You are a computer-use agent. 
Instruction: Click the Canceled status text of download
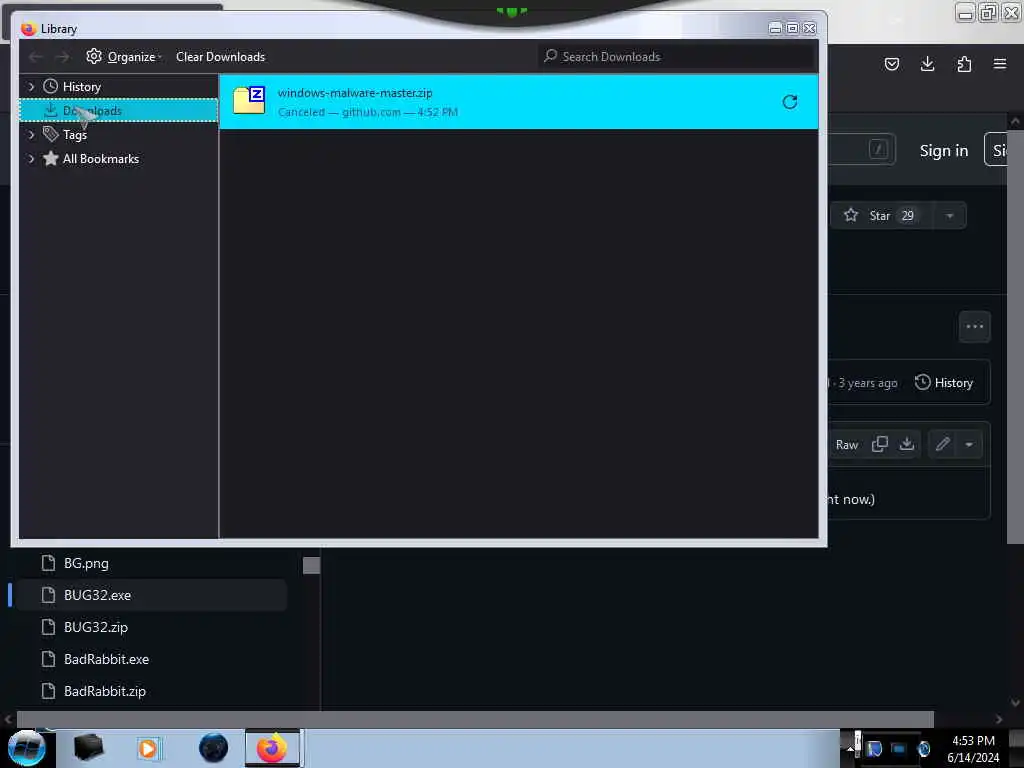[x=301, y=112]
